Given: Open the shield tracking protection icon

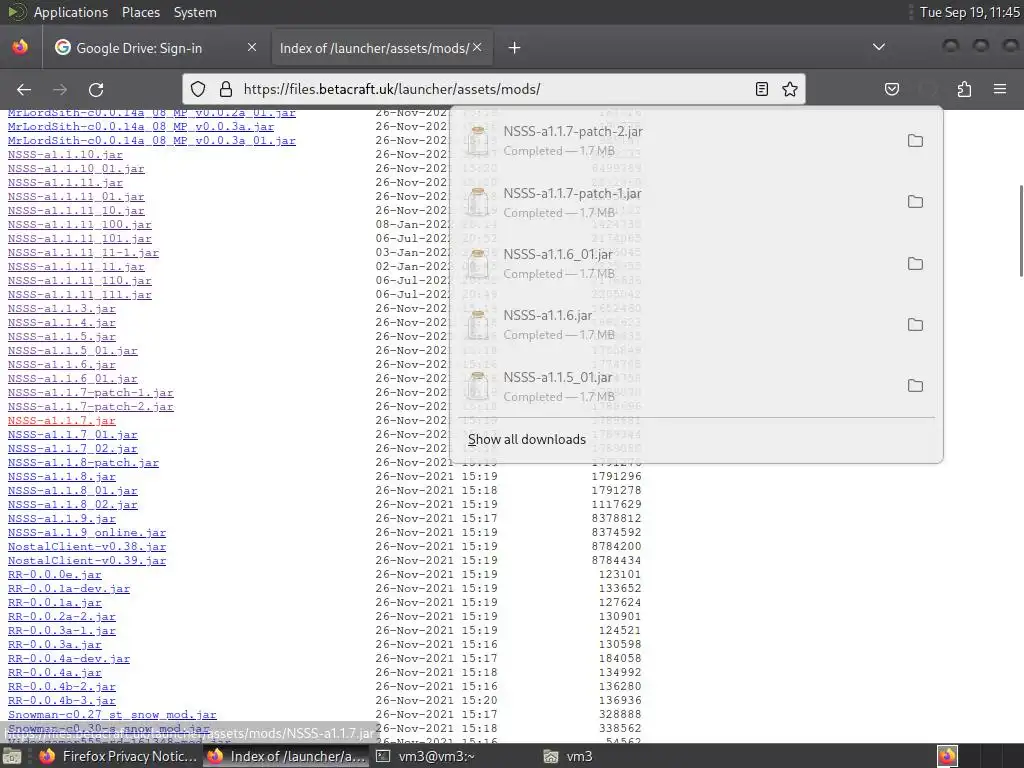Looking at the screenshot, I should click(198, 89).
